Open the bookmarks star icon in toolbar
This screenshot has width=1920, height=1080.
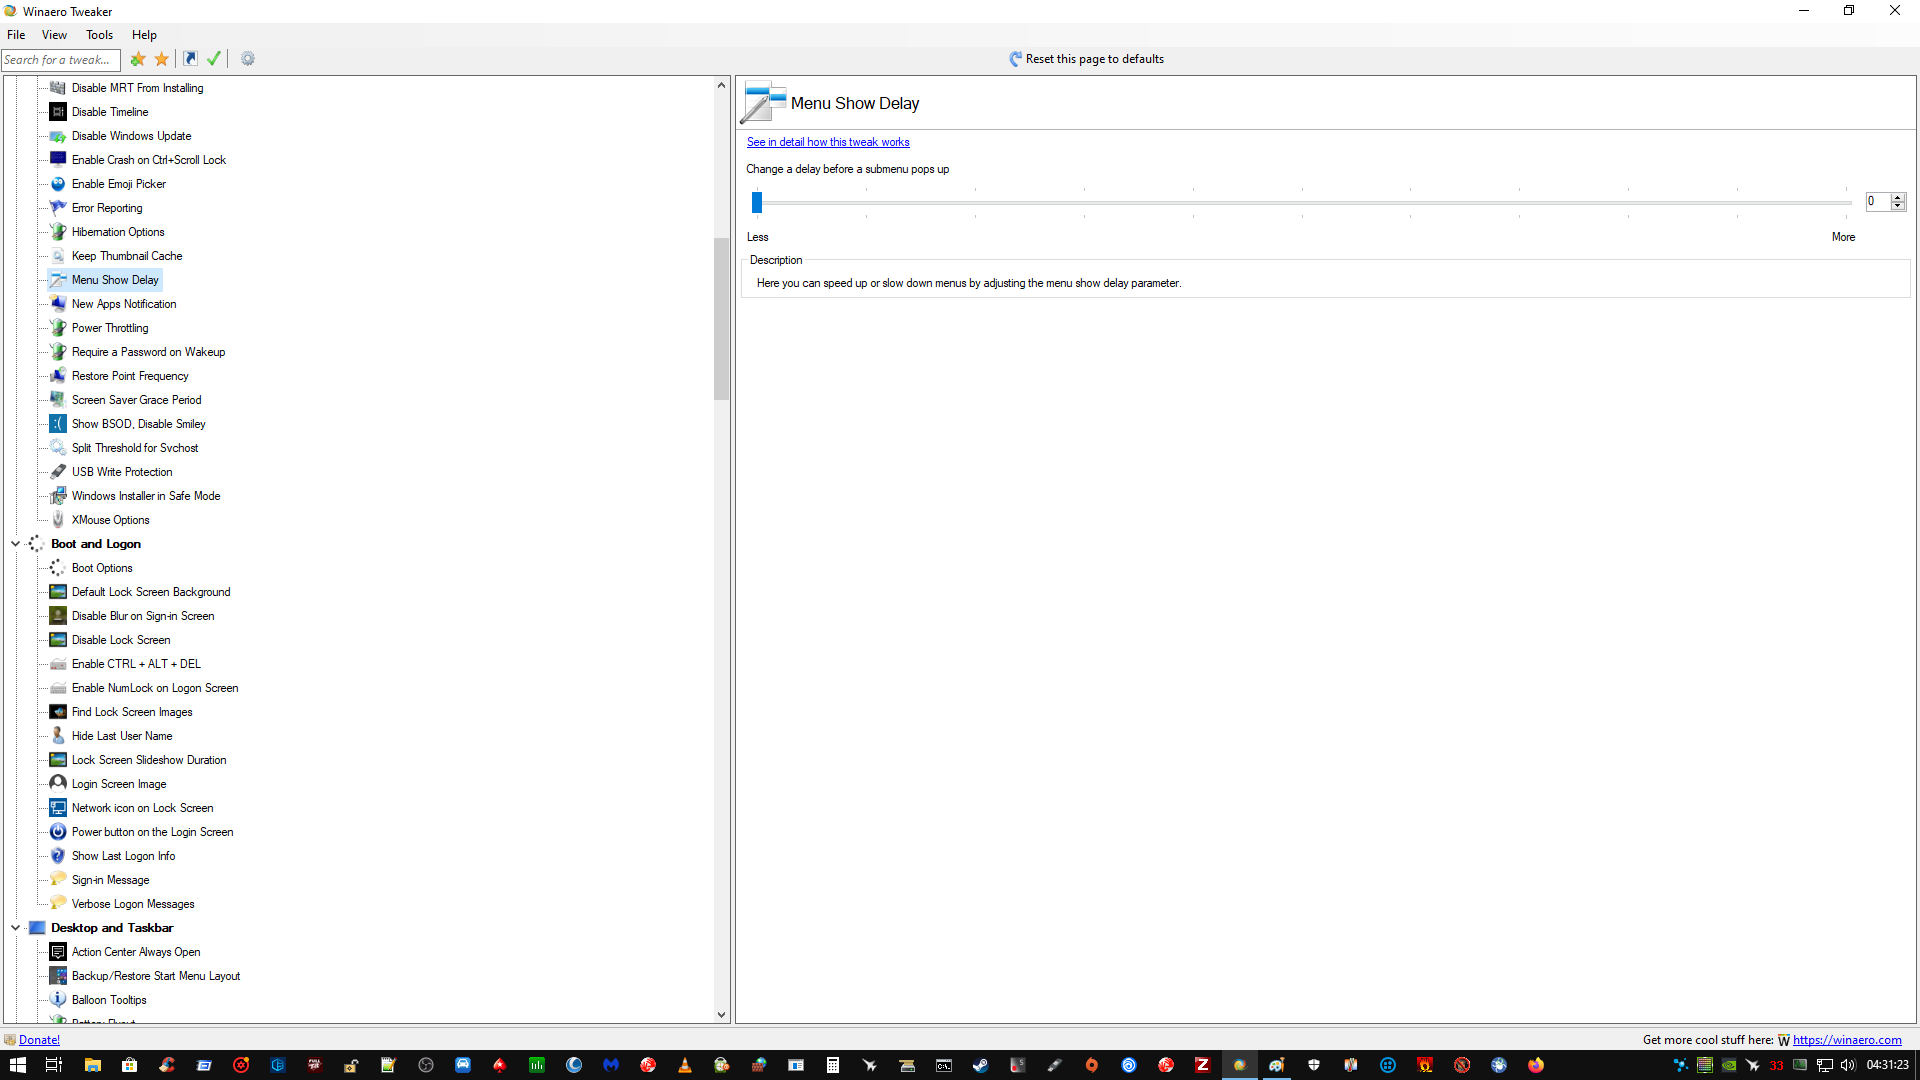[x=162, y=59]
